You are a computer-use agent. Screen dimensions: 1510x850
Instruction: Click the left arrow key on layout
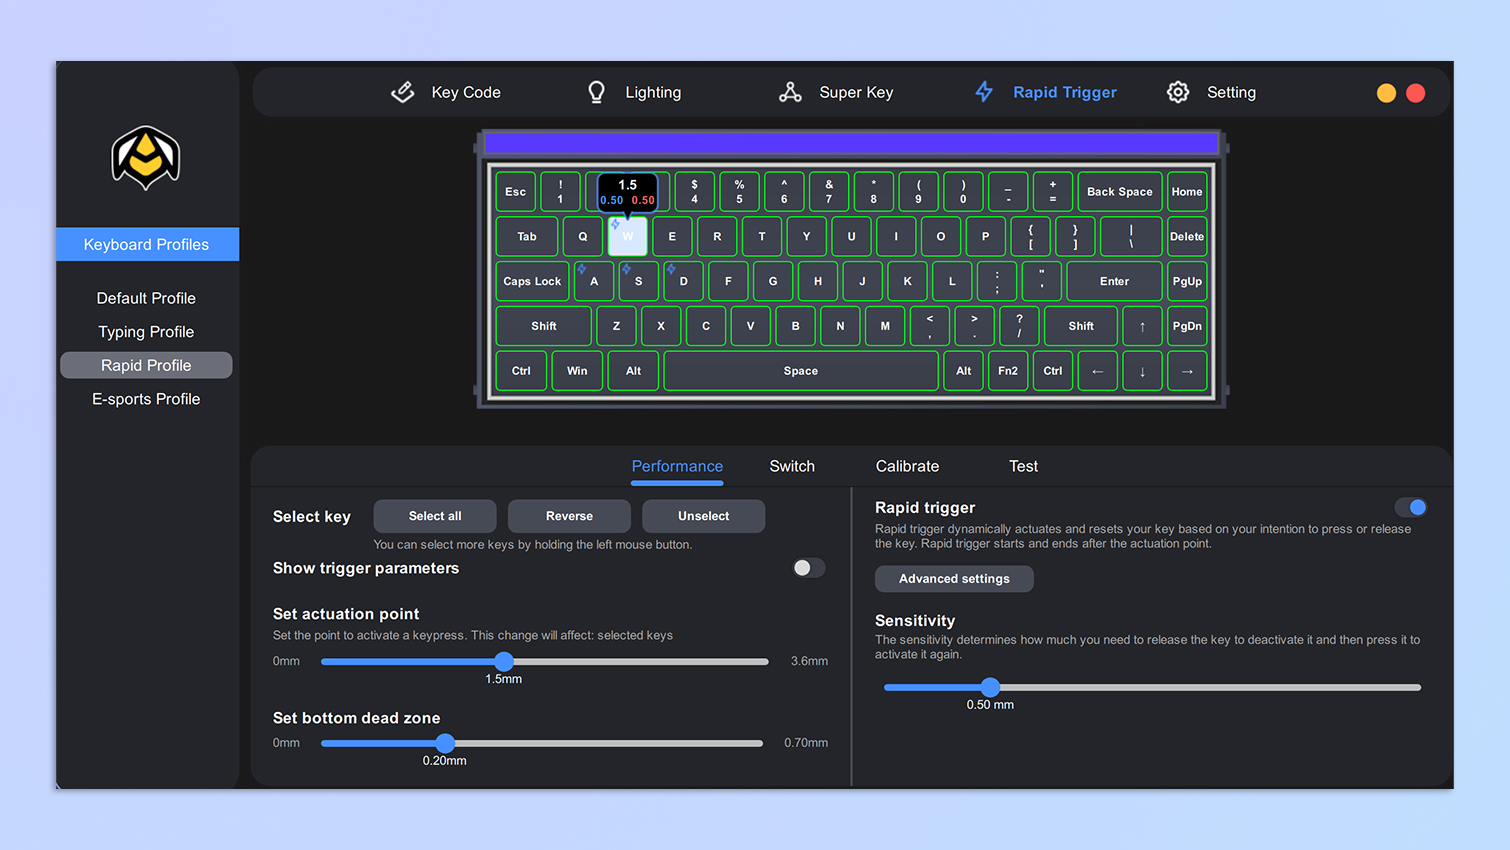[1097, 371]
